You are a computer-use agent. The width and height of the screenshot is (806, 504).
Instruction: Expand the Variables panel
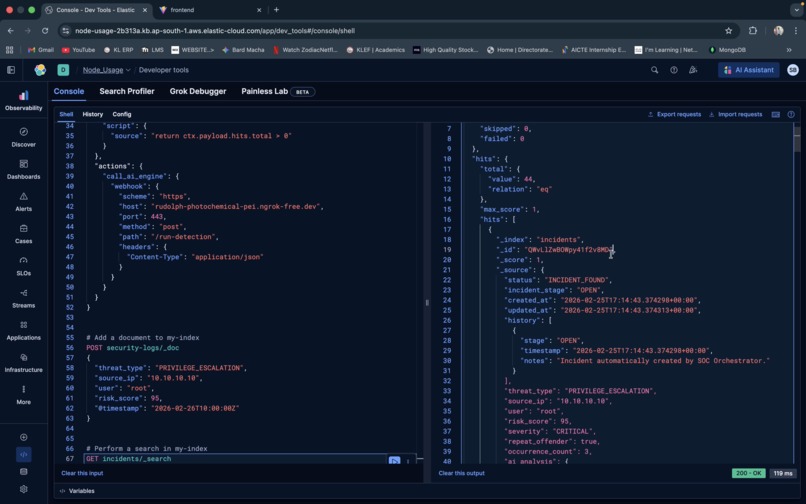78,491
